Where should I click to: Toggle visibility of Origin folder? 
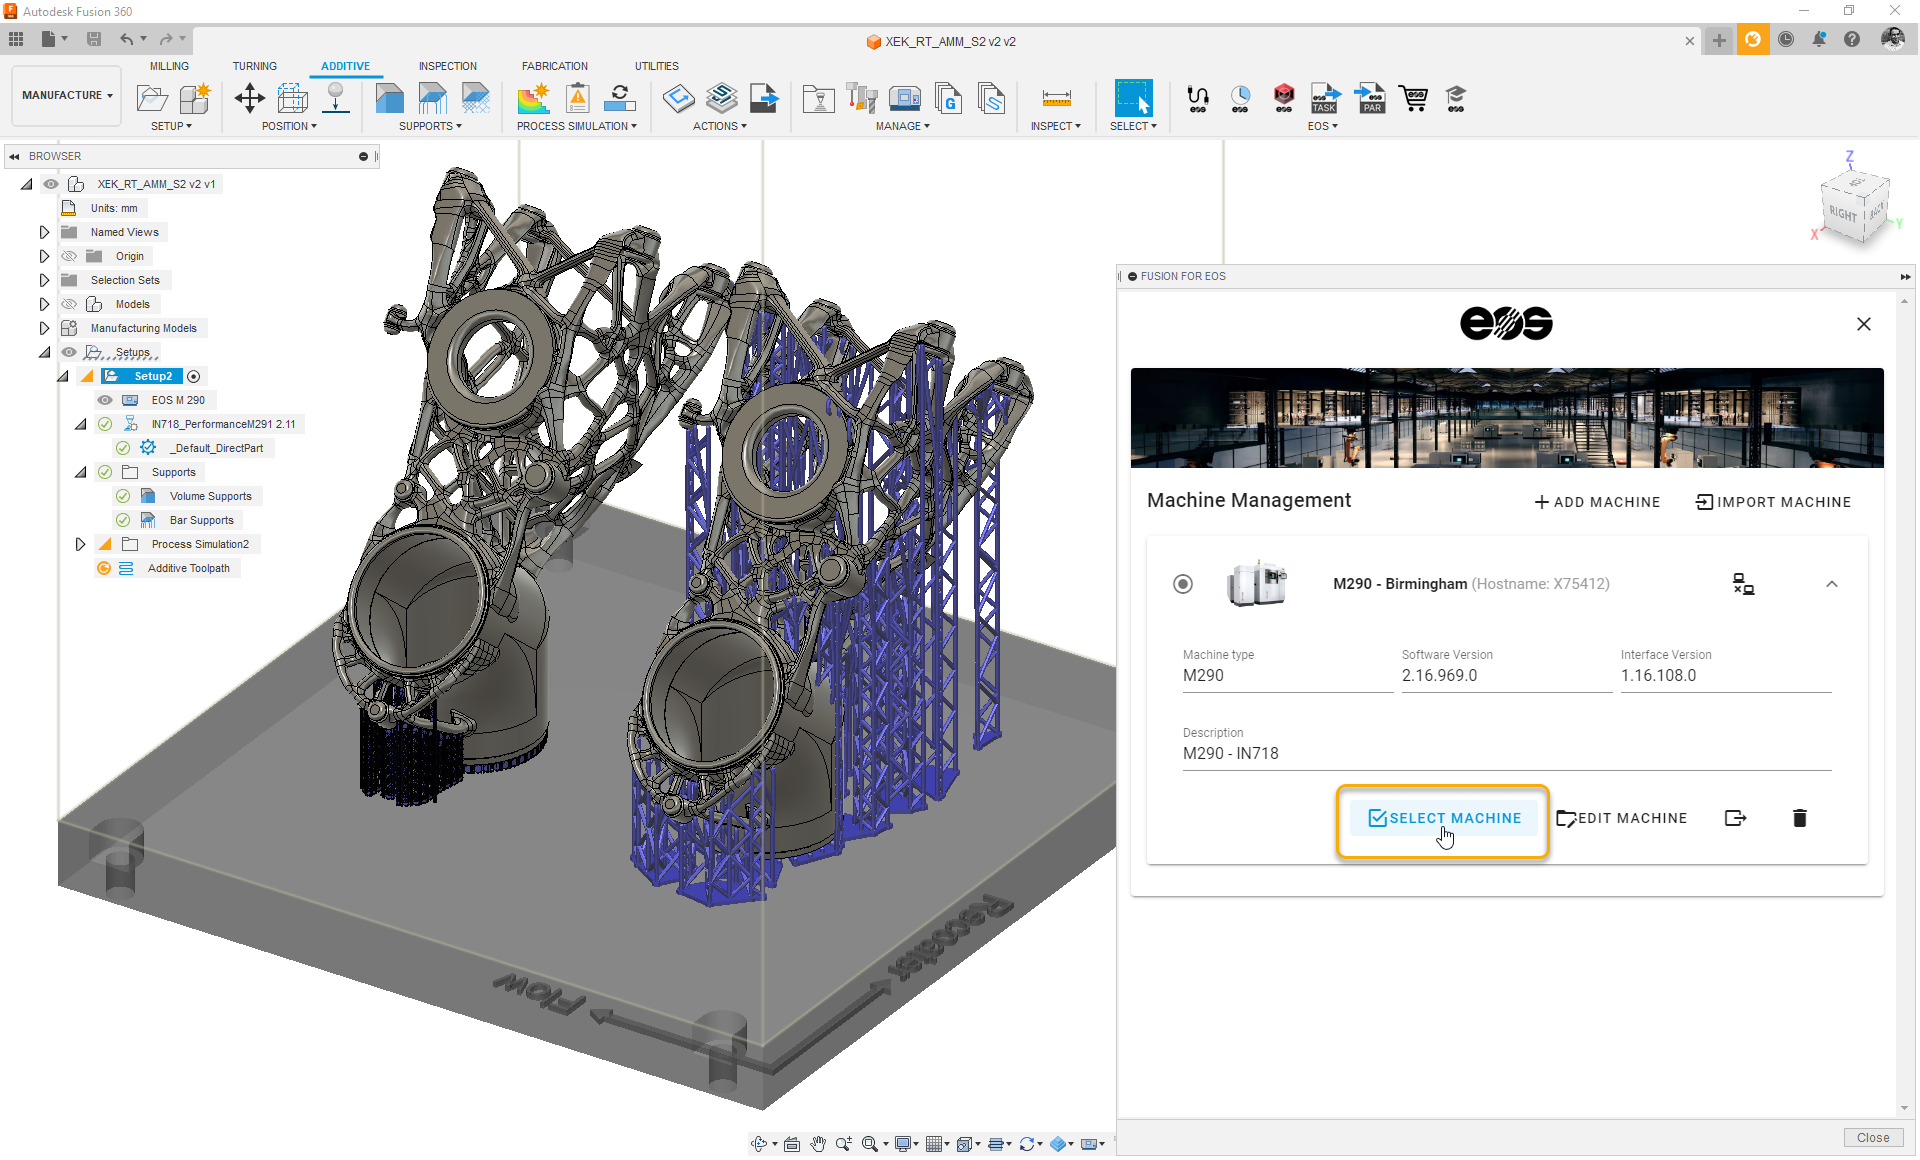pos(69,256)
